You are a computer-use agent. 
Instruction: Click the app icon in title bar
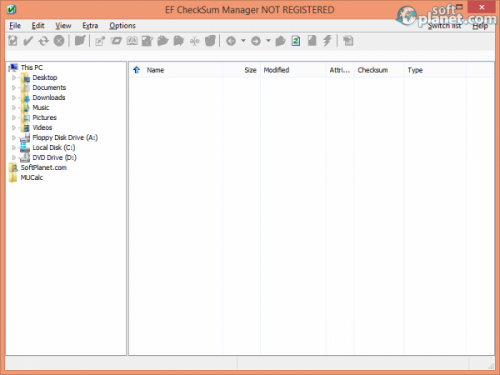(12, 10)
